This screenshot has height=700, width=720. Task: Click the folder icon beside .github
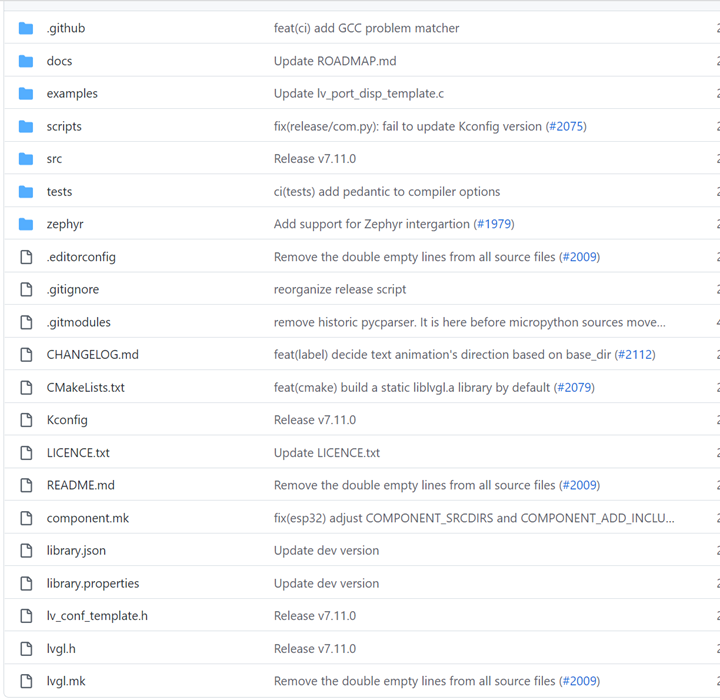(26, 28)
